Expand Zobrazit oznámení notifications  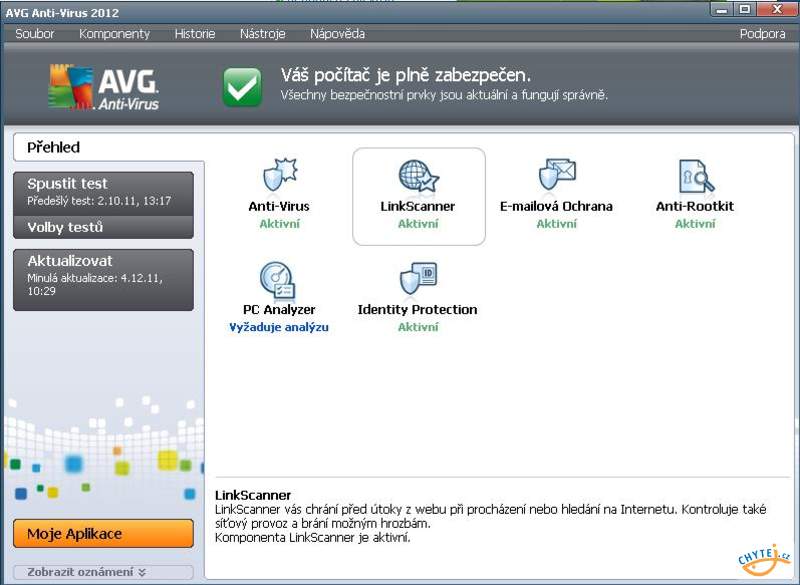104,572
